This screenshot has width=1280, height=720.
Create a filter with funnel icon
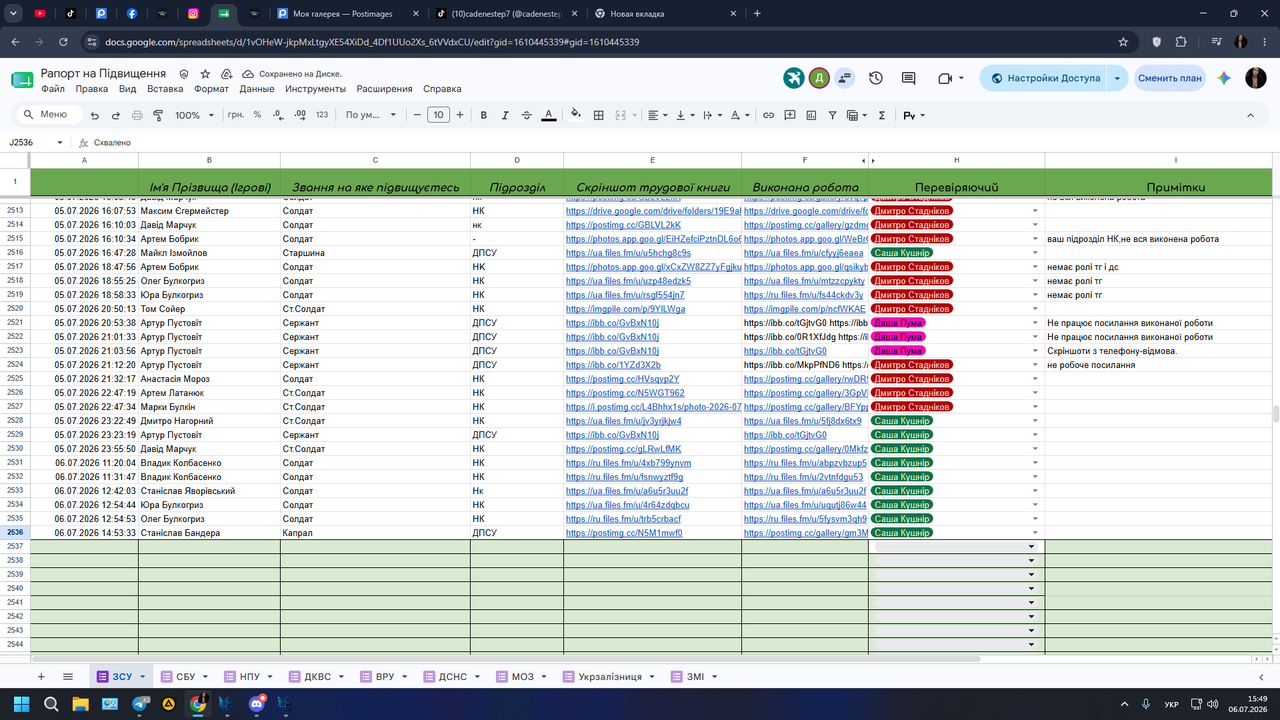coord(833,115)
